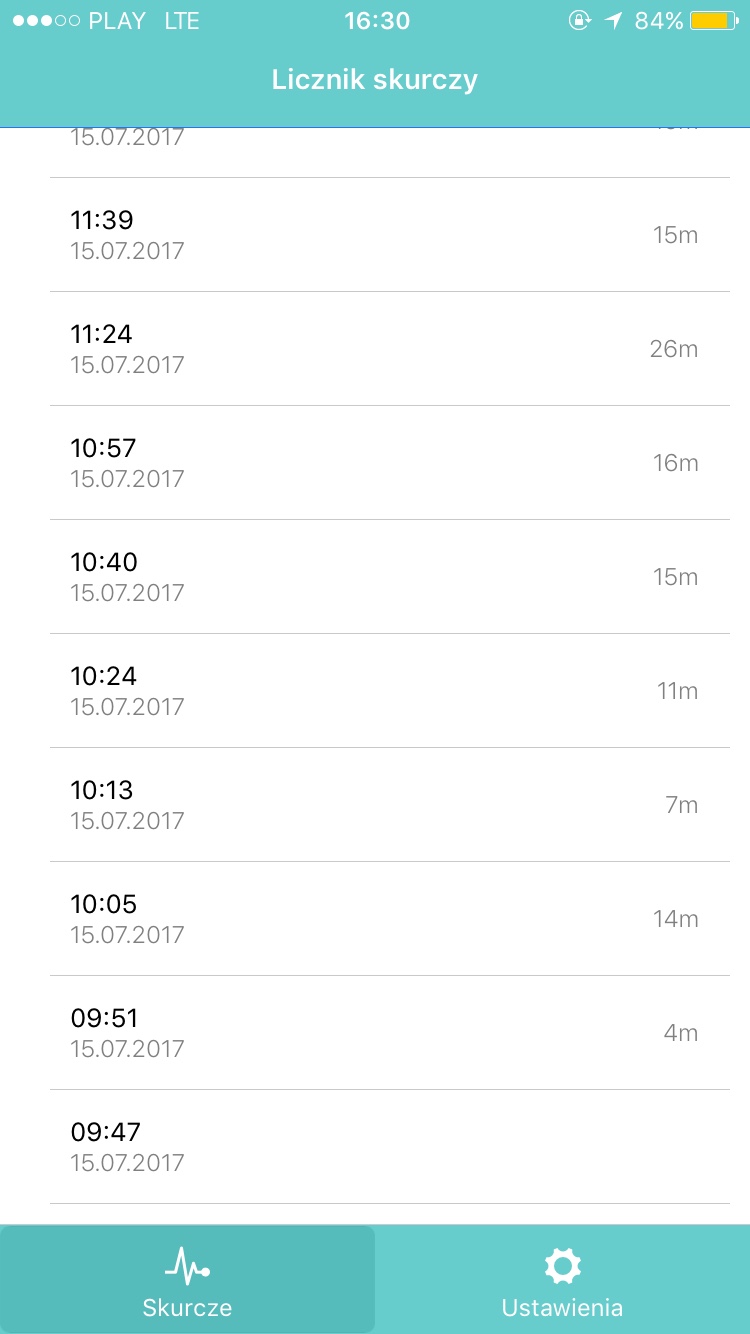
Task: Select the 10:13 contraction record
Action: click(x=390, y=805)
